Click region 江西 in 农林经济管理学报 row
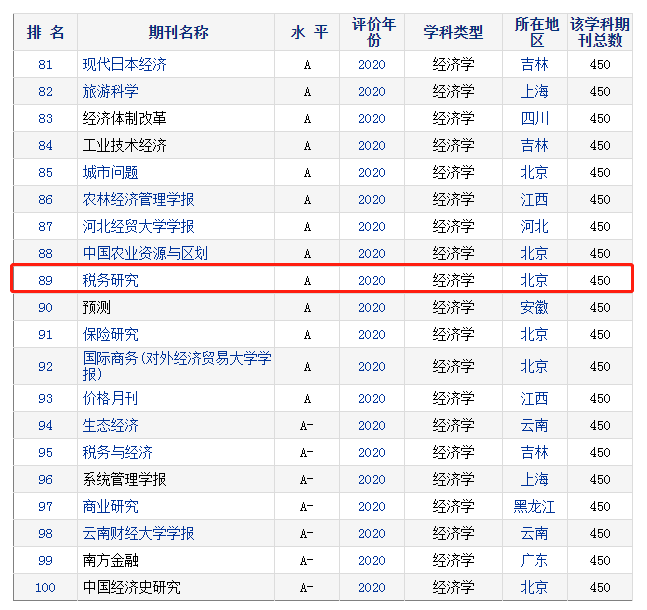The height and width of the screenshot is (610, 647). (x=534, y=199)
